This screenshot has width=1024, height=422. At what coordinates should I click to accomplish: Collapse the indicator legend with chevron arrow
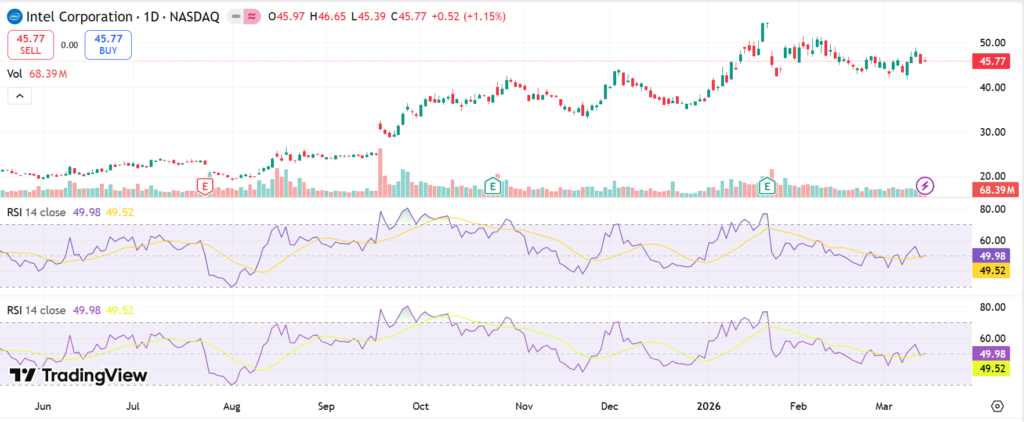19,96
